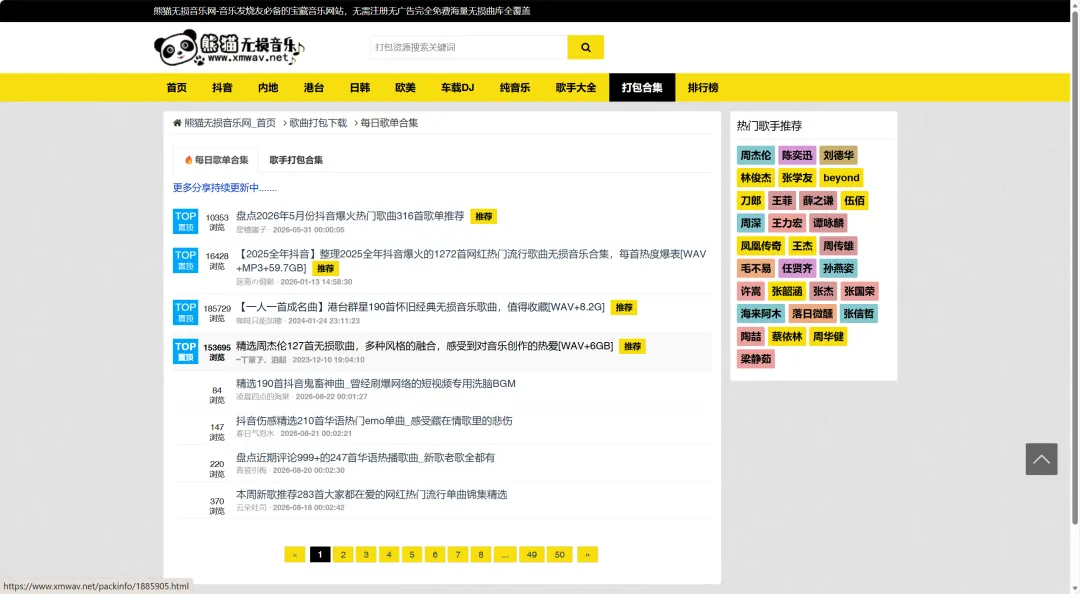The width and height of the screenshot is (1080, 594).
Task: Open the 车载DJ nav item
Action: point(457,88)
